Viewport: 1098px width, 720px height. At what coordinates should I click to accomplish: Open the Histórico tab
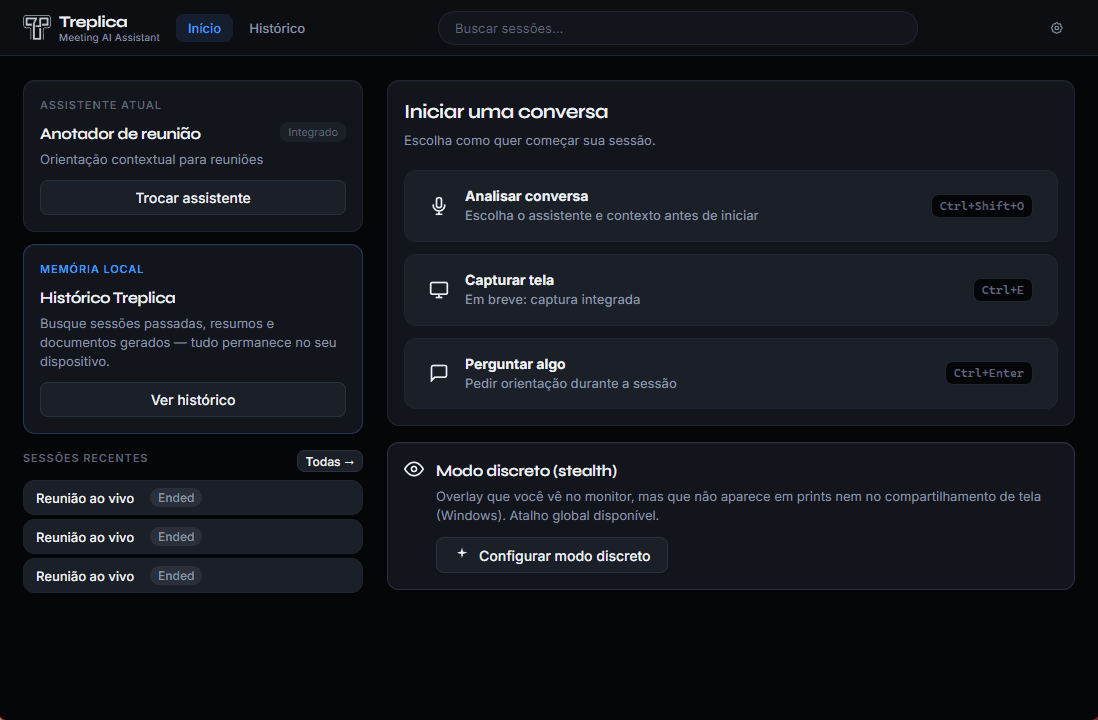(x=277, y=28)
